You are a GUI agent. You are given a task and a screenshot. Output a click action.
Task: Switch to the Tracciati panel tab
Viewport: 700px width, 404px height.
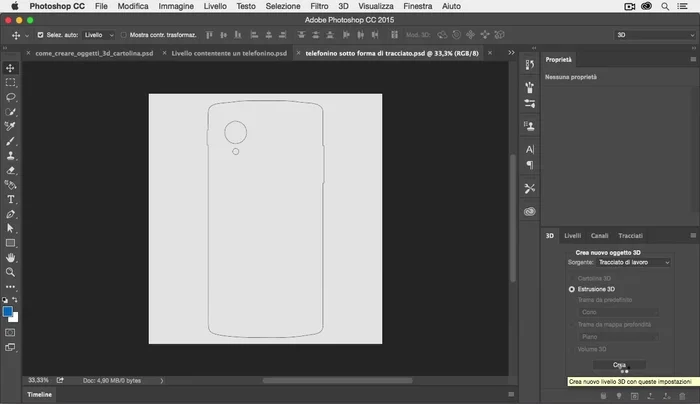pos(630,236)
